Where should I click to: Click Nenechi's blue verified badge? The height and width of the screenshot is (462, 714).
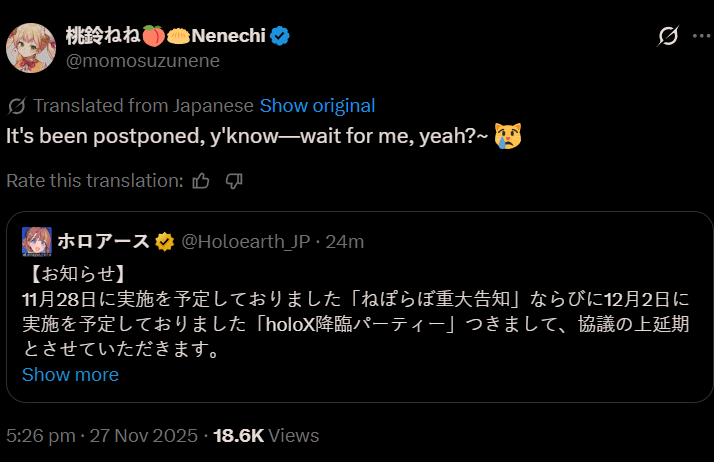coord(281,36)
